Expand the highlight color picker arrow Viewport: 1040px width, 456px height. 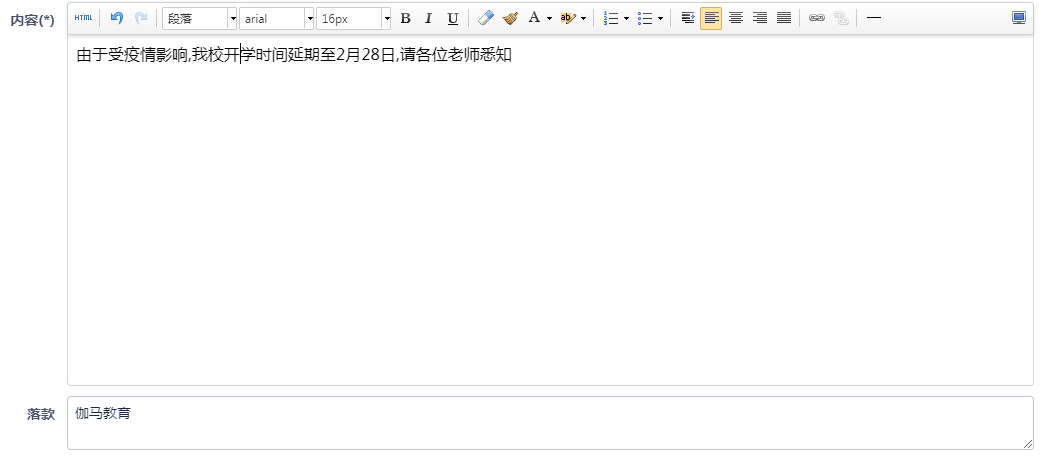584,19
